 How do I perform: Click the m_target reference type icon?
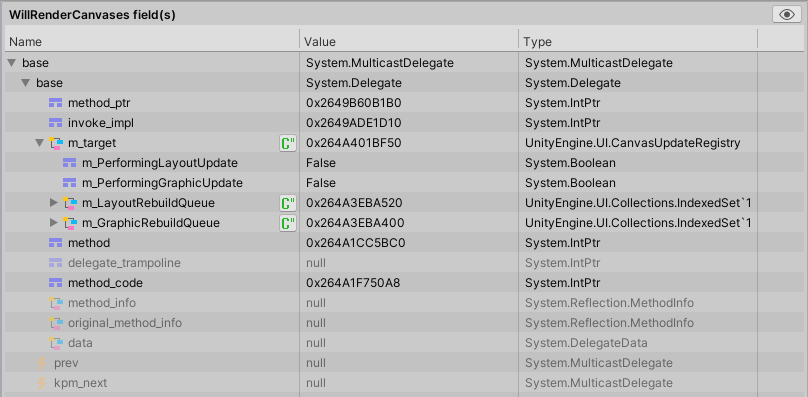[56, 143]
